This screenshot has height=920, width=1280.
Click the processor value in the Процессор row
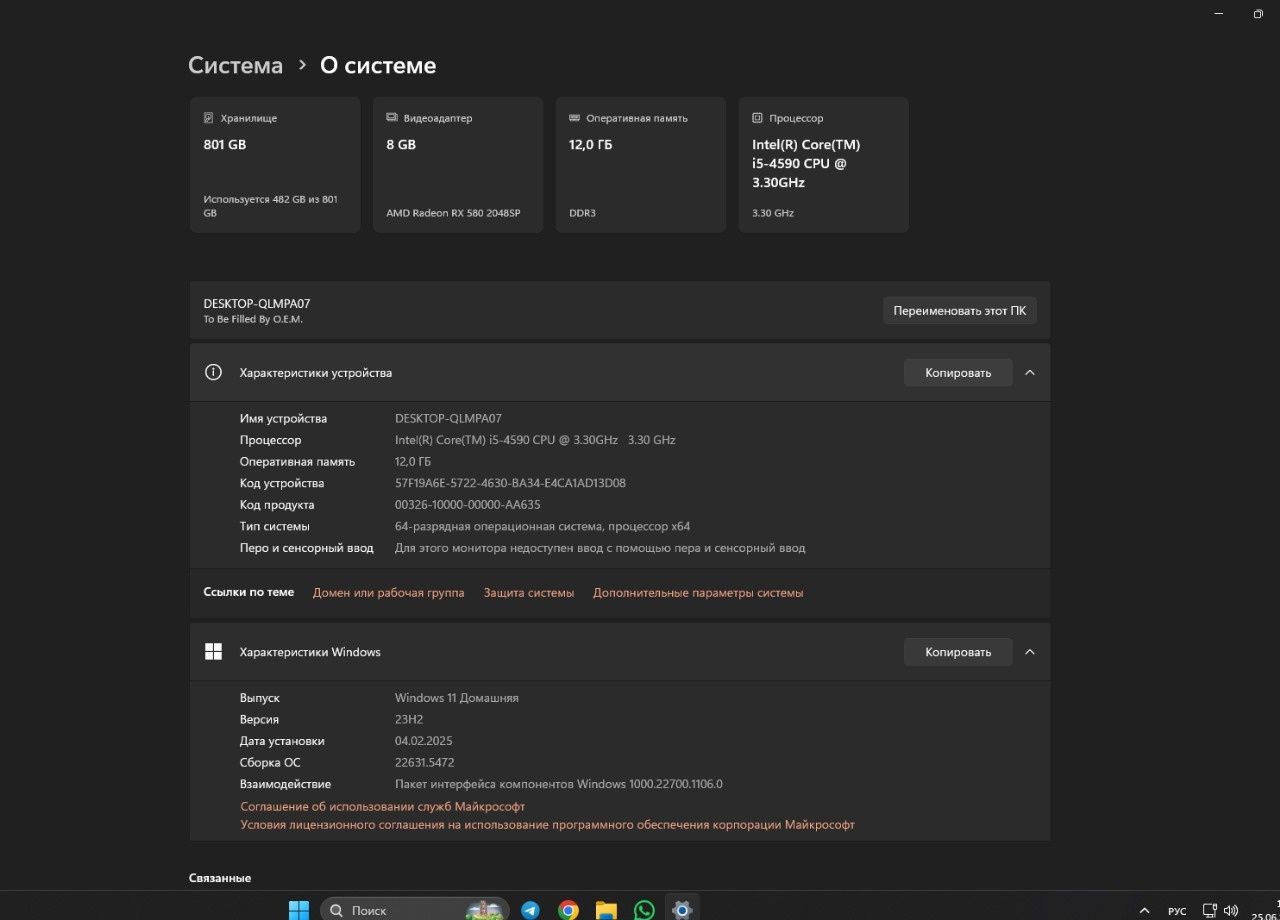[x=535, y=440]
